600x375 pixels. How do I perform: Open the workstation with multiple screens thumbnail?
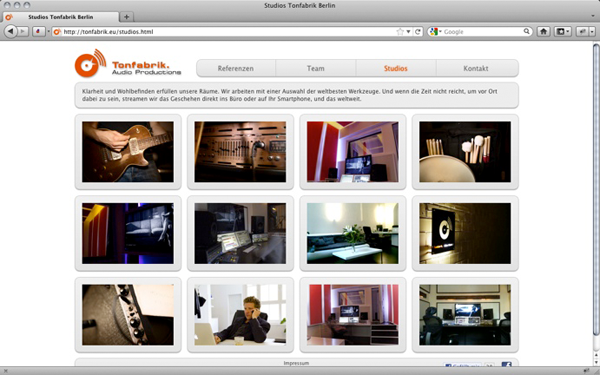[x=240, y=233]
